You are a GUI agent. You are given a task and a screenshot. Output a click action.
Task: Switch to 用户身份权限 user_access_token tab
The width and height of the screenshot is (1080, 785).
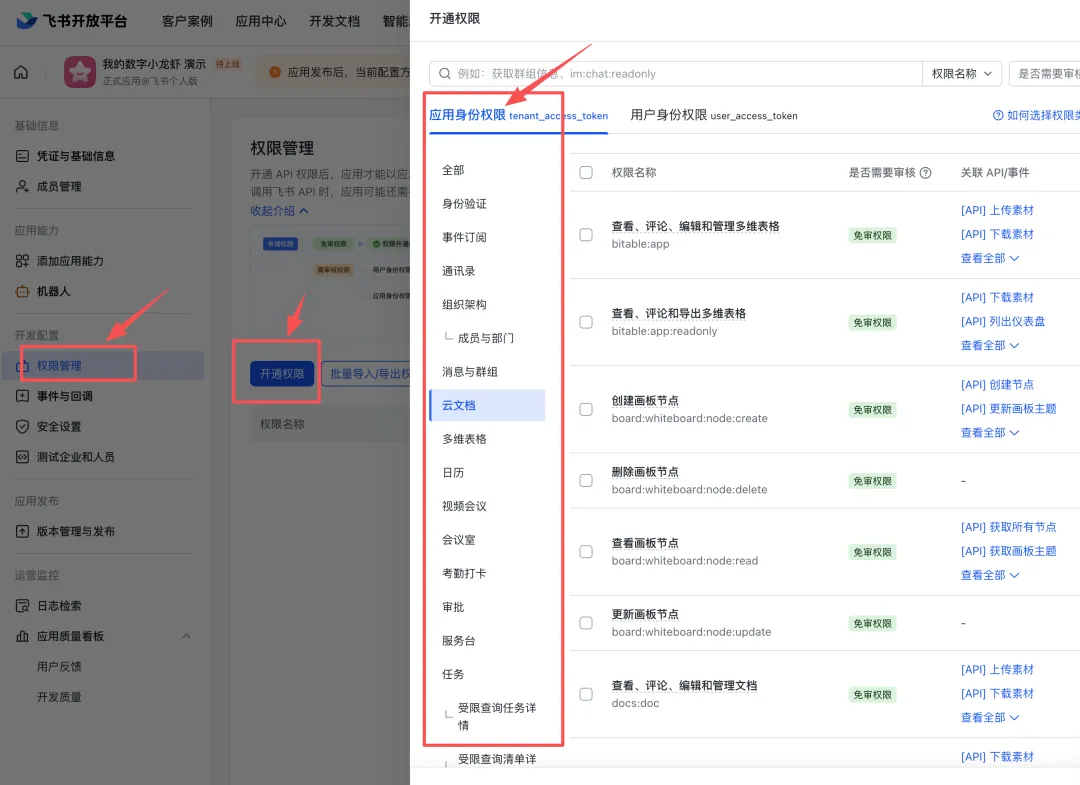(x=714, y=115)
